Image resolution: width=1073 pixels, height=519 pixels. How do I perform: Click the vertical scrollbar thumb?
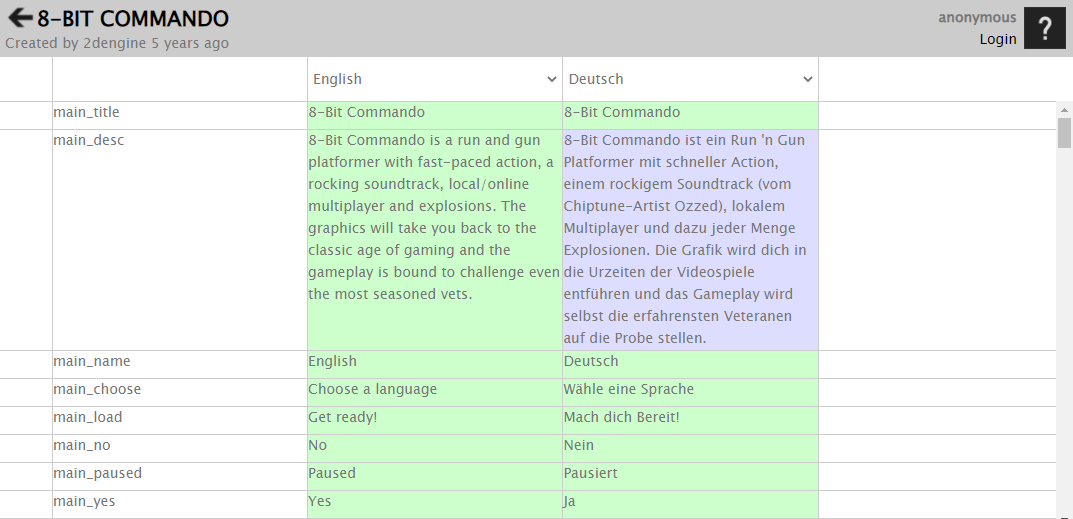(x=1064, y=133)
